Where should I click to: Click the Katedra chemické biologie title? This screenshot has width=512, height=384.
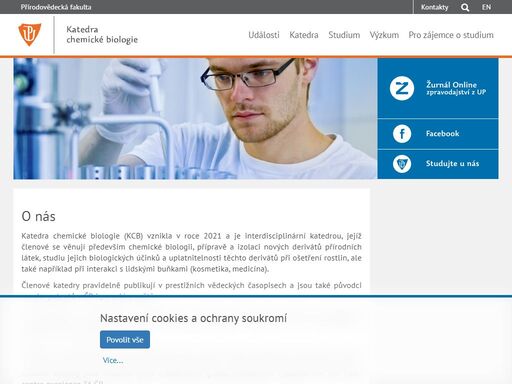[102, 34]
